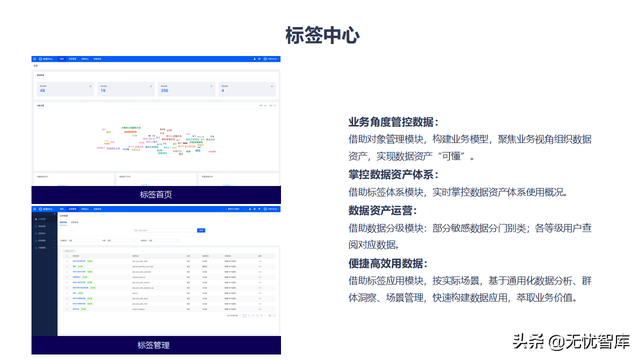
Task: Click the sidebar collapse icon atop the dark sidebar
Action: (54, 214)
